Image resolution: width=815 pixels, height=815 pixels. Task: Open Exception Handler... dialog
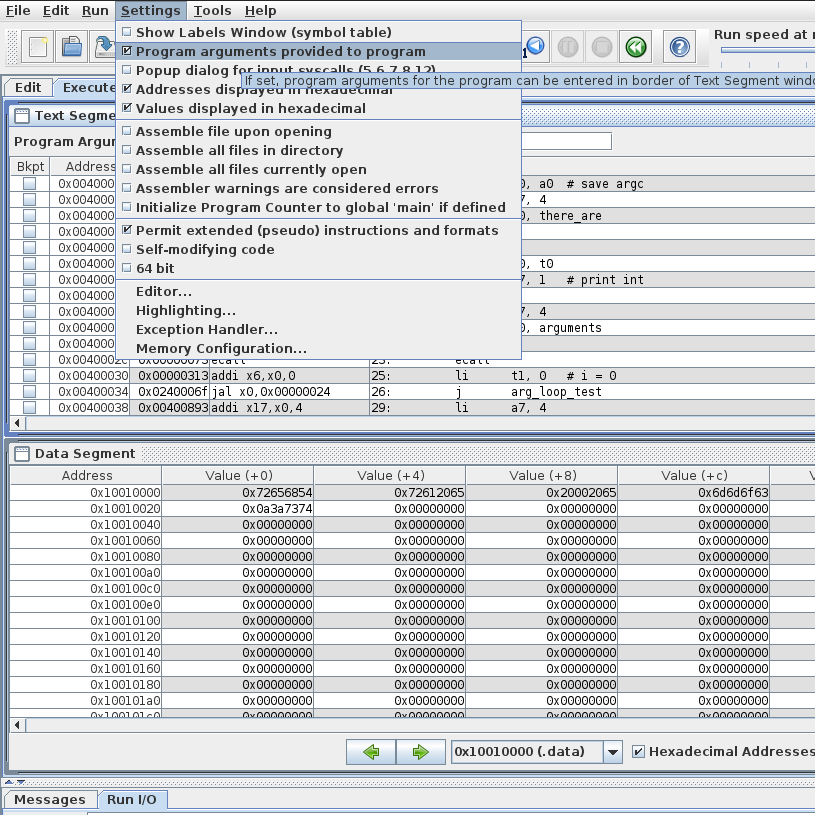pos(319,330)
